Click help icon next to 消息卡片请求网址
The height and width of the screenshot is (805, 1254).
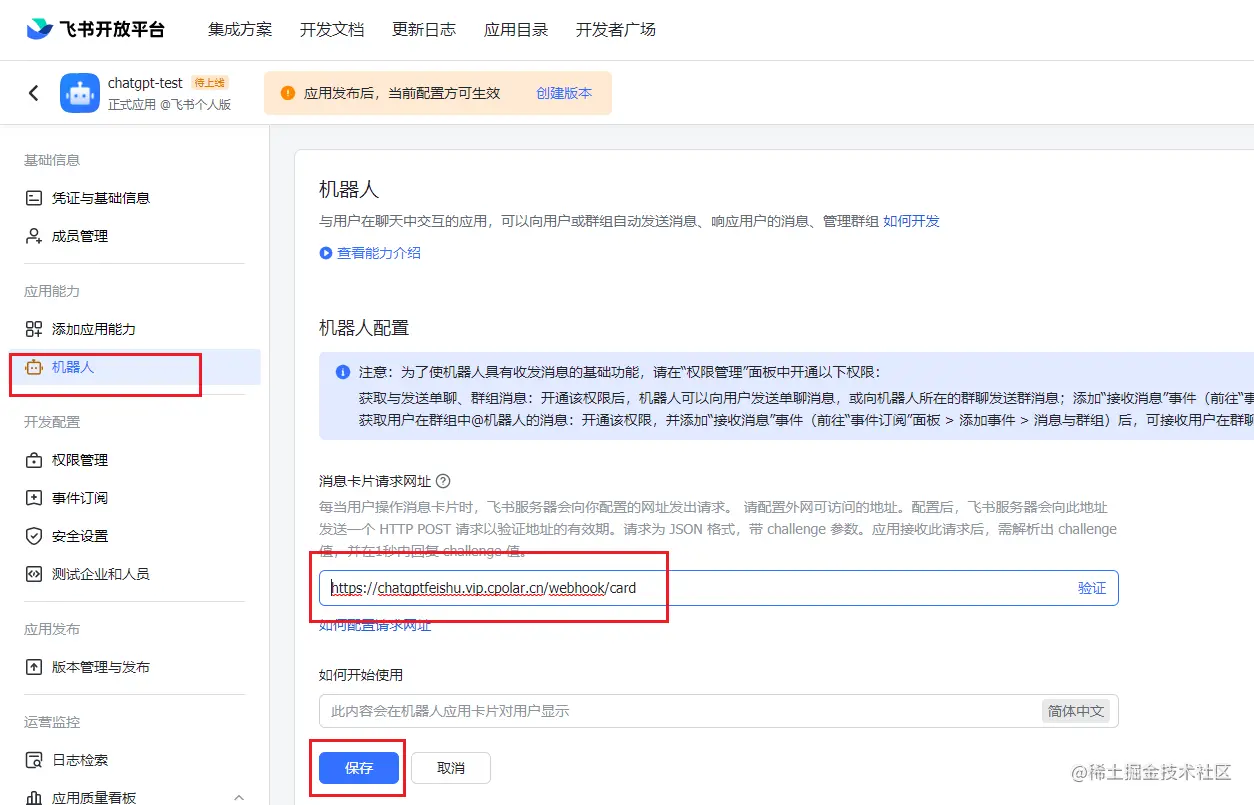(x=443, y=481)
